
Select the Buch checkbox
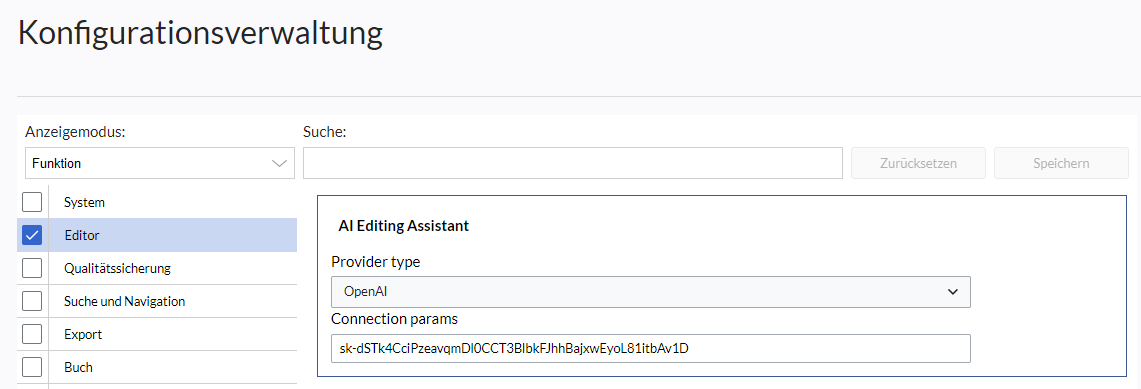point(32,367)
